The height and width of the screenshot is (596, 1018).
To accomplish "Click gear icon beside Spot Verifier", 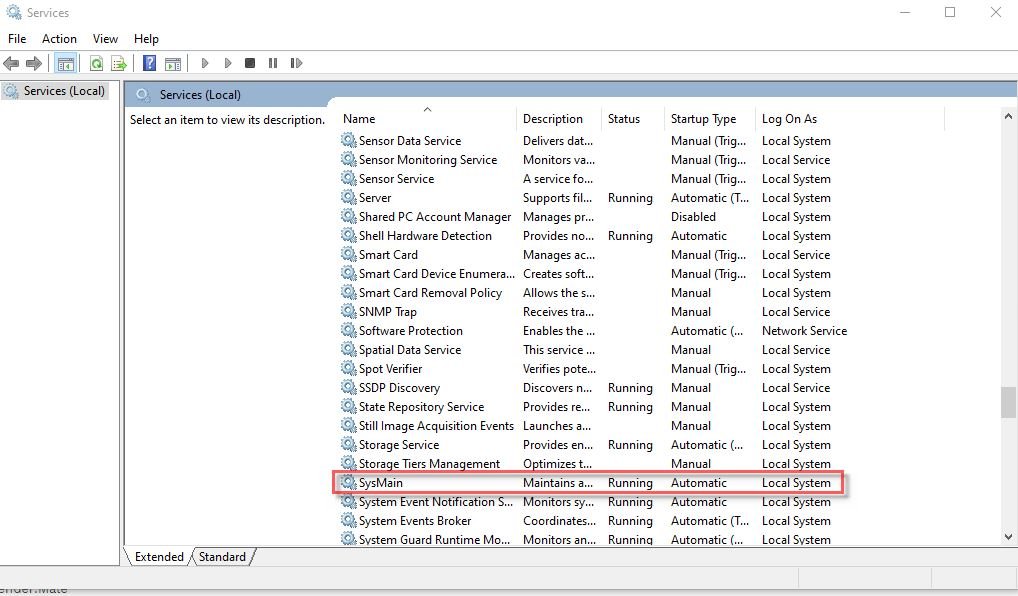I will 349,368.
